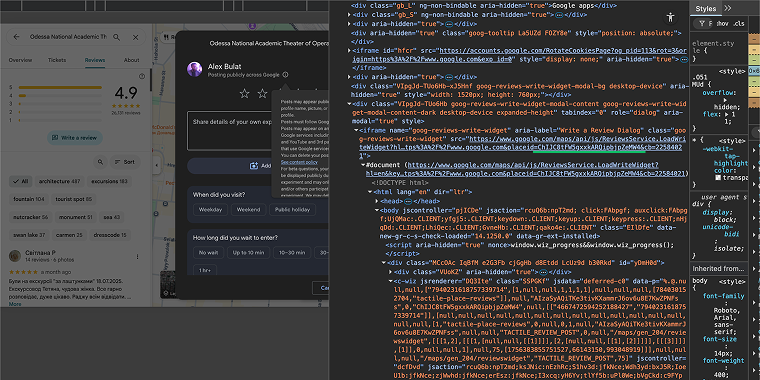
Task: Click the magnifier icon in the Maps search box
Action: pos(116,37)
